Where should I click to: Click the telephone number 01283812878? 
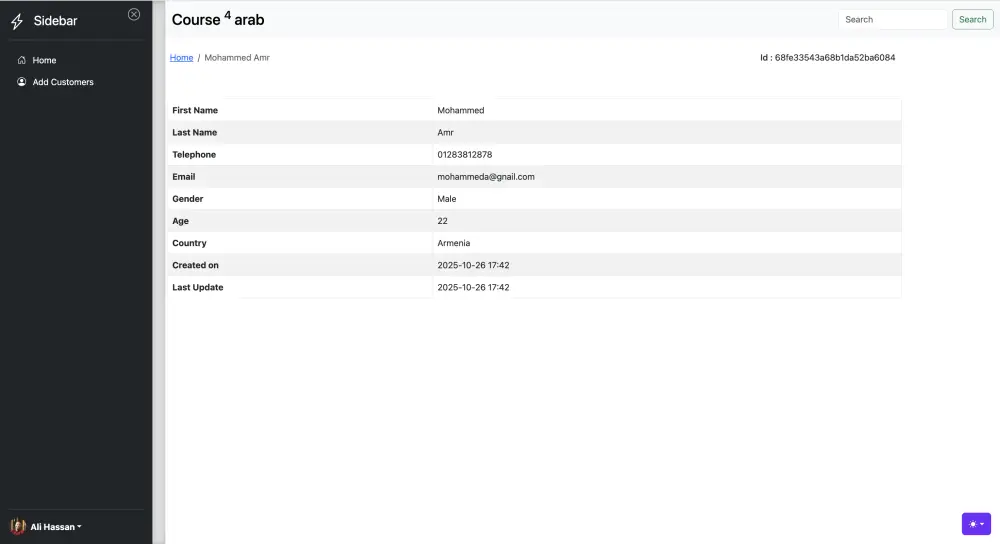pyautogui.click(x=465, y=155)
